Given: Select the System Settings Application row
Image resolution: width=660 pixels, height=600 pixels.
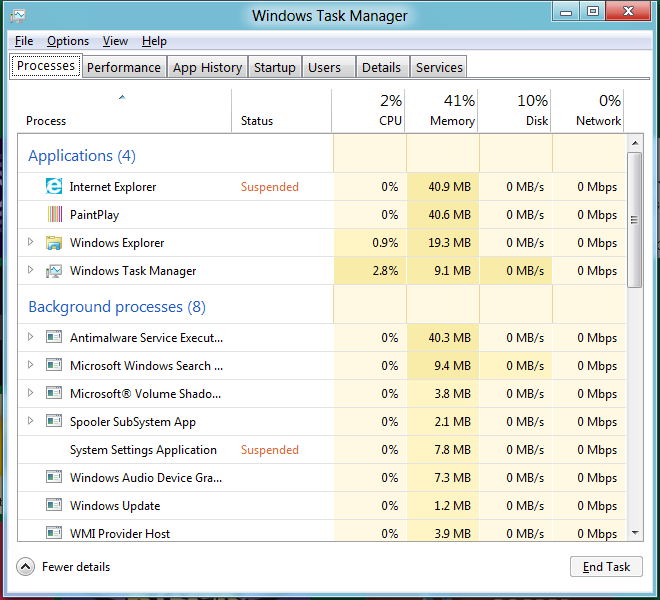Looking at the screenshot, I should coord(322,450).
